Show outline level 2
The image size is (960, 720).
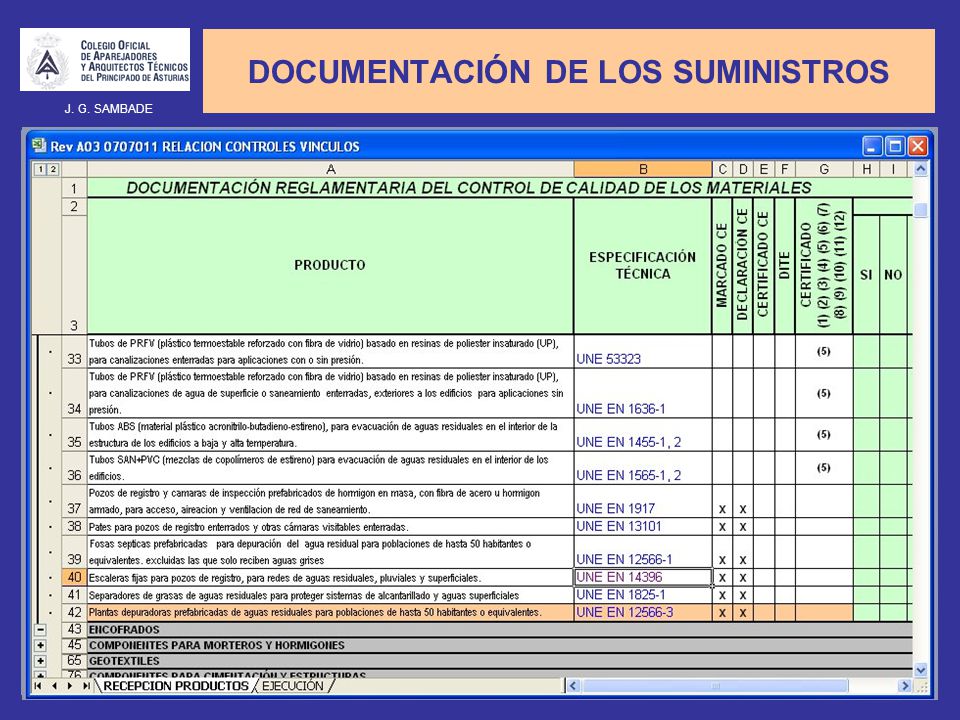tap(53, 169)
